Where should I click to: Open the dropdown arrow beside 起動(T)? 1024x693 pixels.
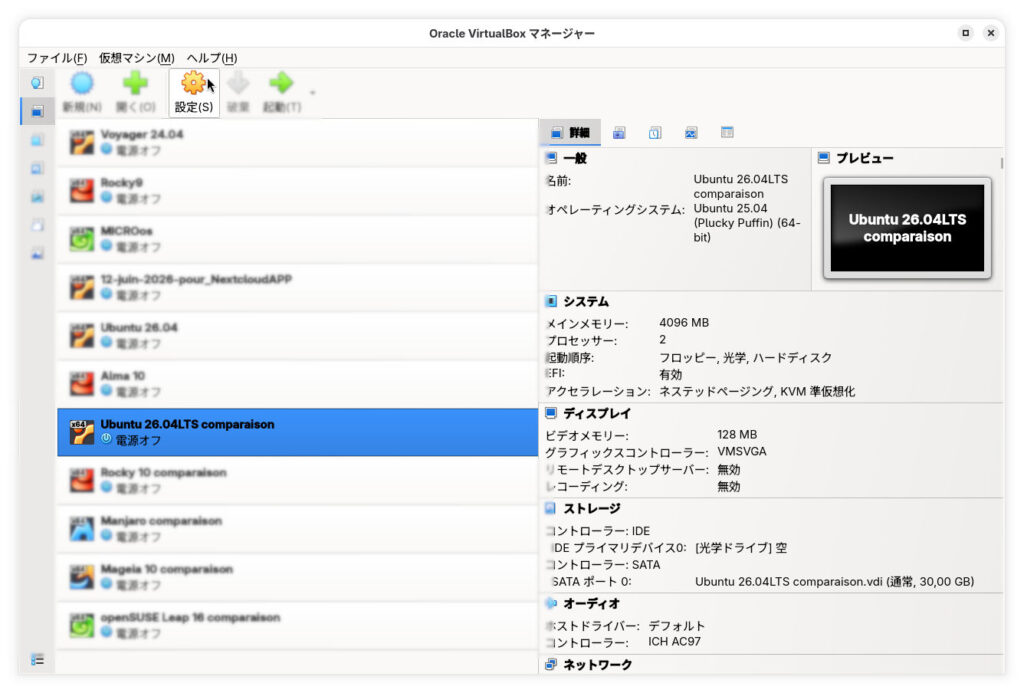(313, 93)
